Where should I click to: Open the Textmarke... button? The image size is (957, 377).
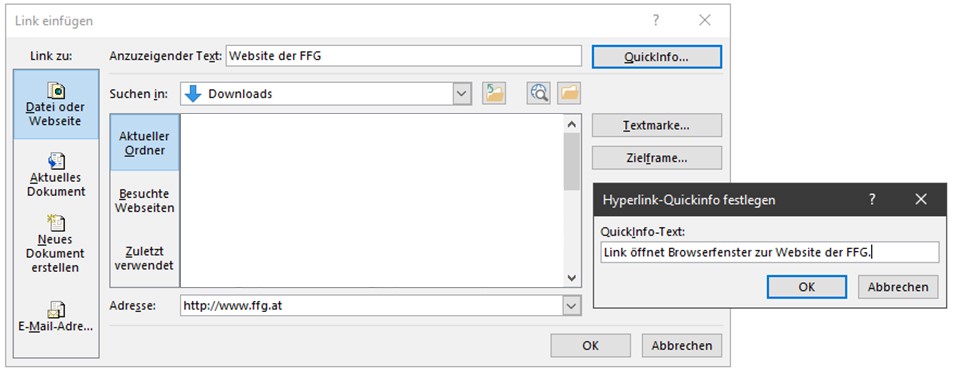pyautogui.click(x=657, y=125)
